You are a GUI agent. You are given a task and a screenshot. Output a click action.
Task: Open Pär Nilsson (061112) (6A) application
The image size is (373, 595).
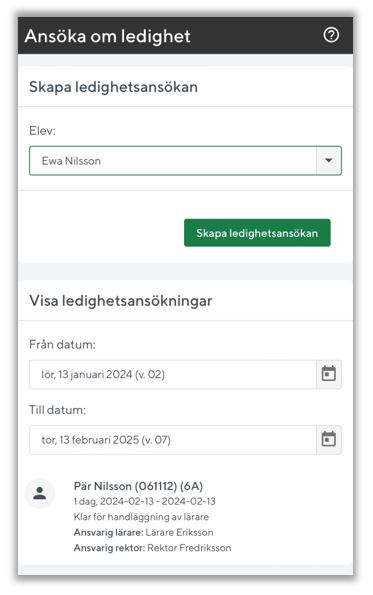point(138,486)
